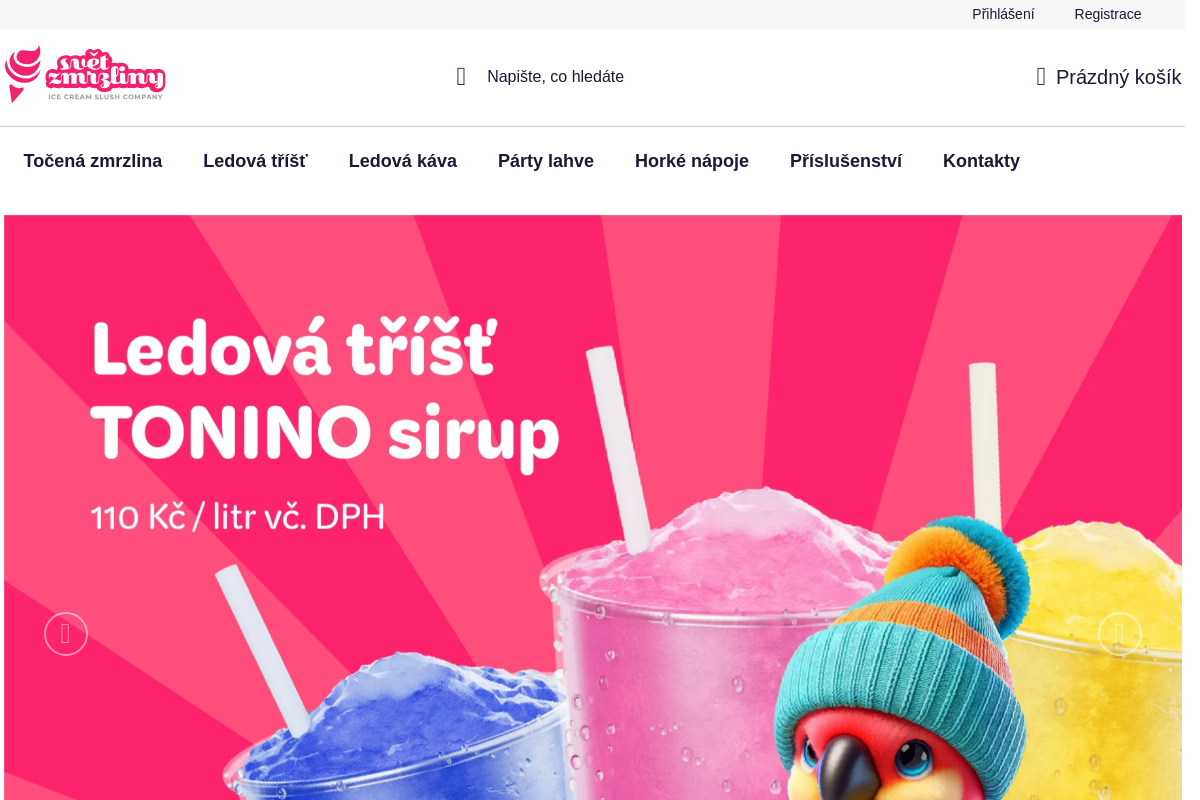Click the 110 Kč / litr price text
1200x800 pixels.
point(238,517)
